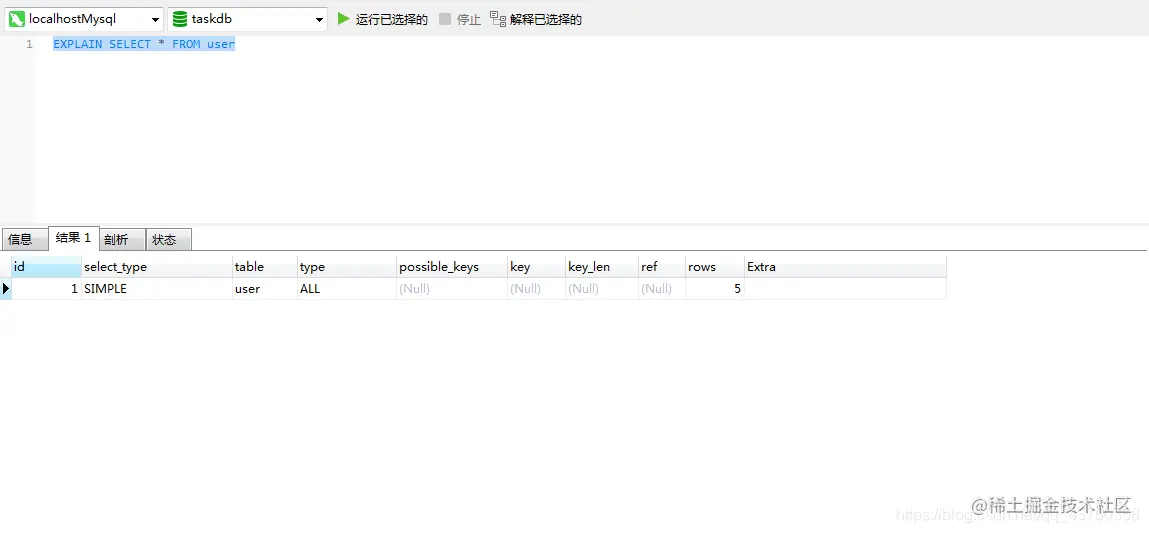Click the key column header
The height and width of the screenshot is (533, 1149).
pos(536,267)
